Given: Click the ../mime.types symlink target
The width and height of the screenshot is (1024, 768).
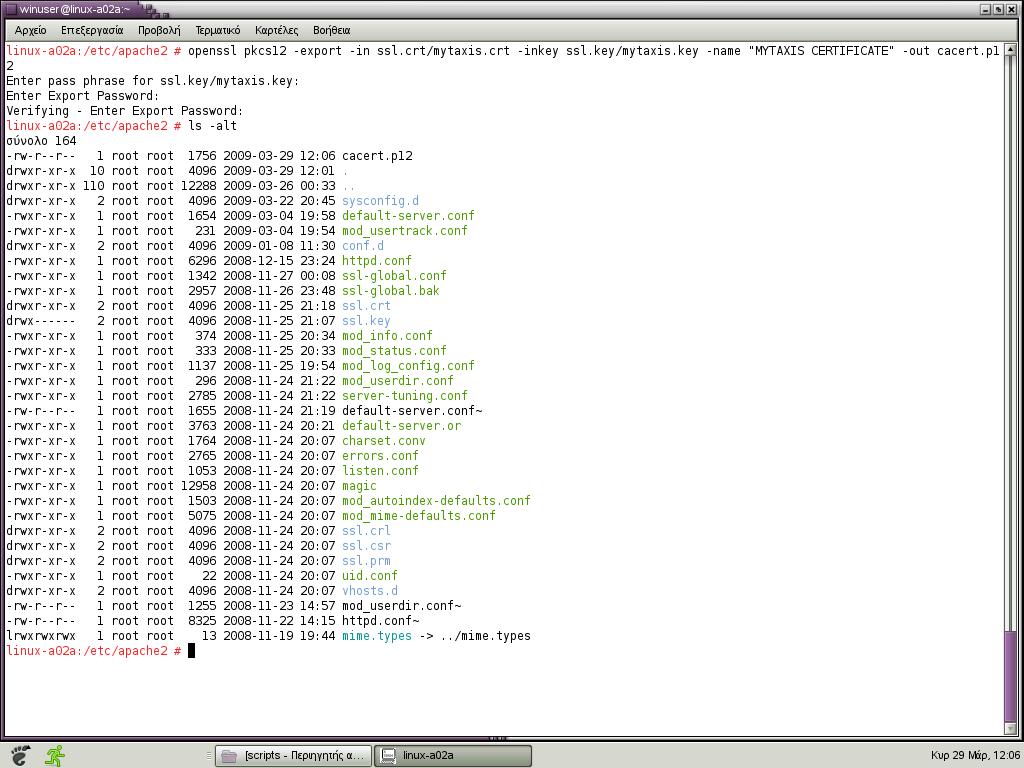Looking at the screenshot, I should coord(485,636).
